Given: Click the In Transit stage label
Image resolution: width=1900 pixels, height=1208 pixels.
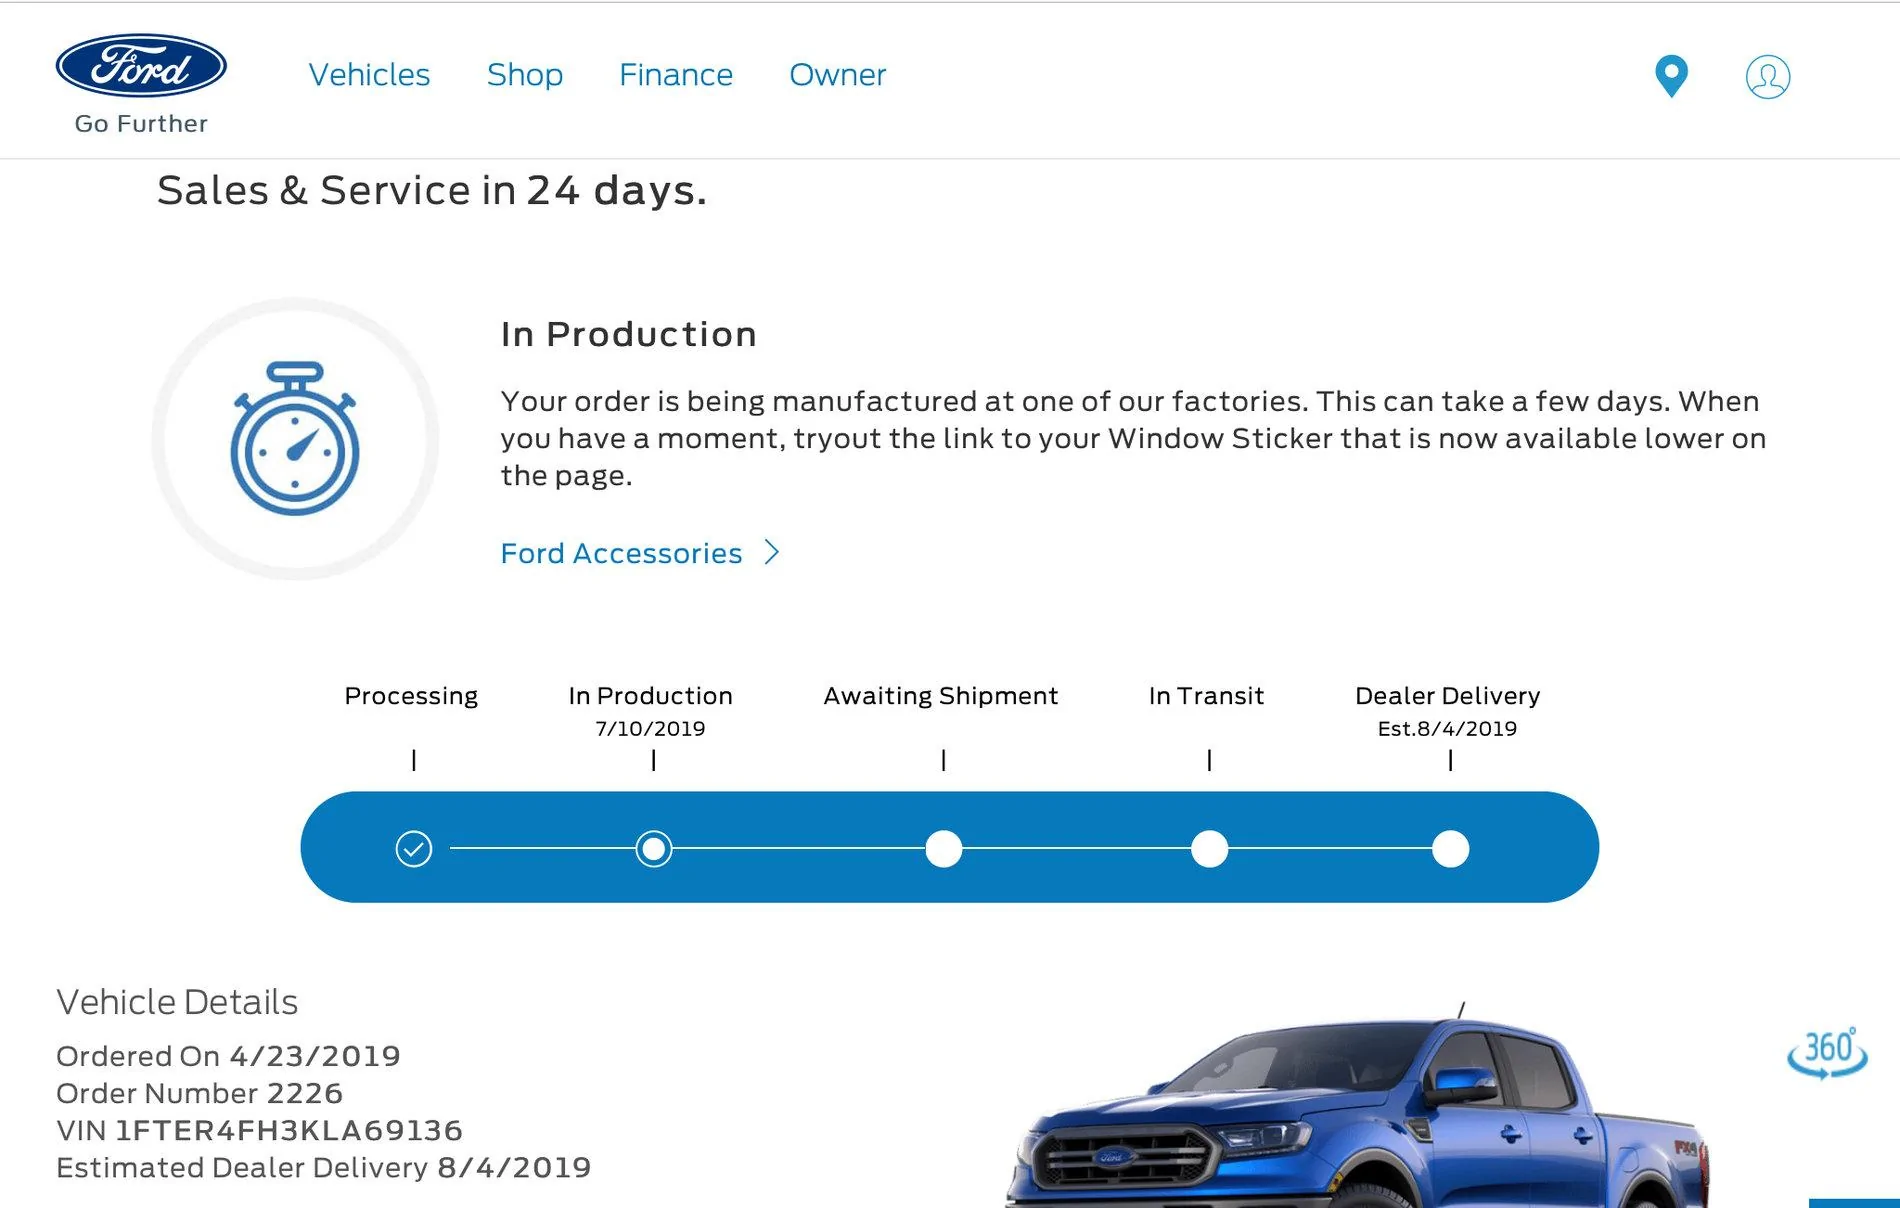Looking at the screenshot, I should [1206, 696].
